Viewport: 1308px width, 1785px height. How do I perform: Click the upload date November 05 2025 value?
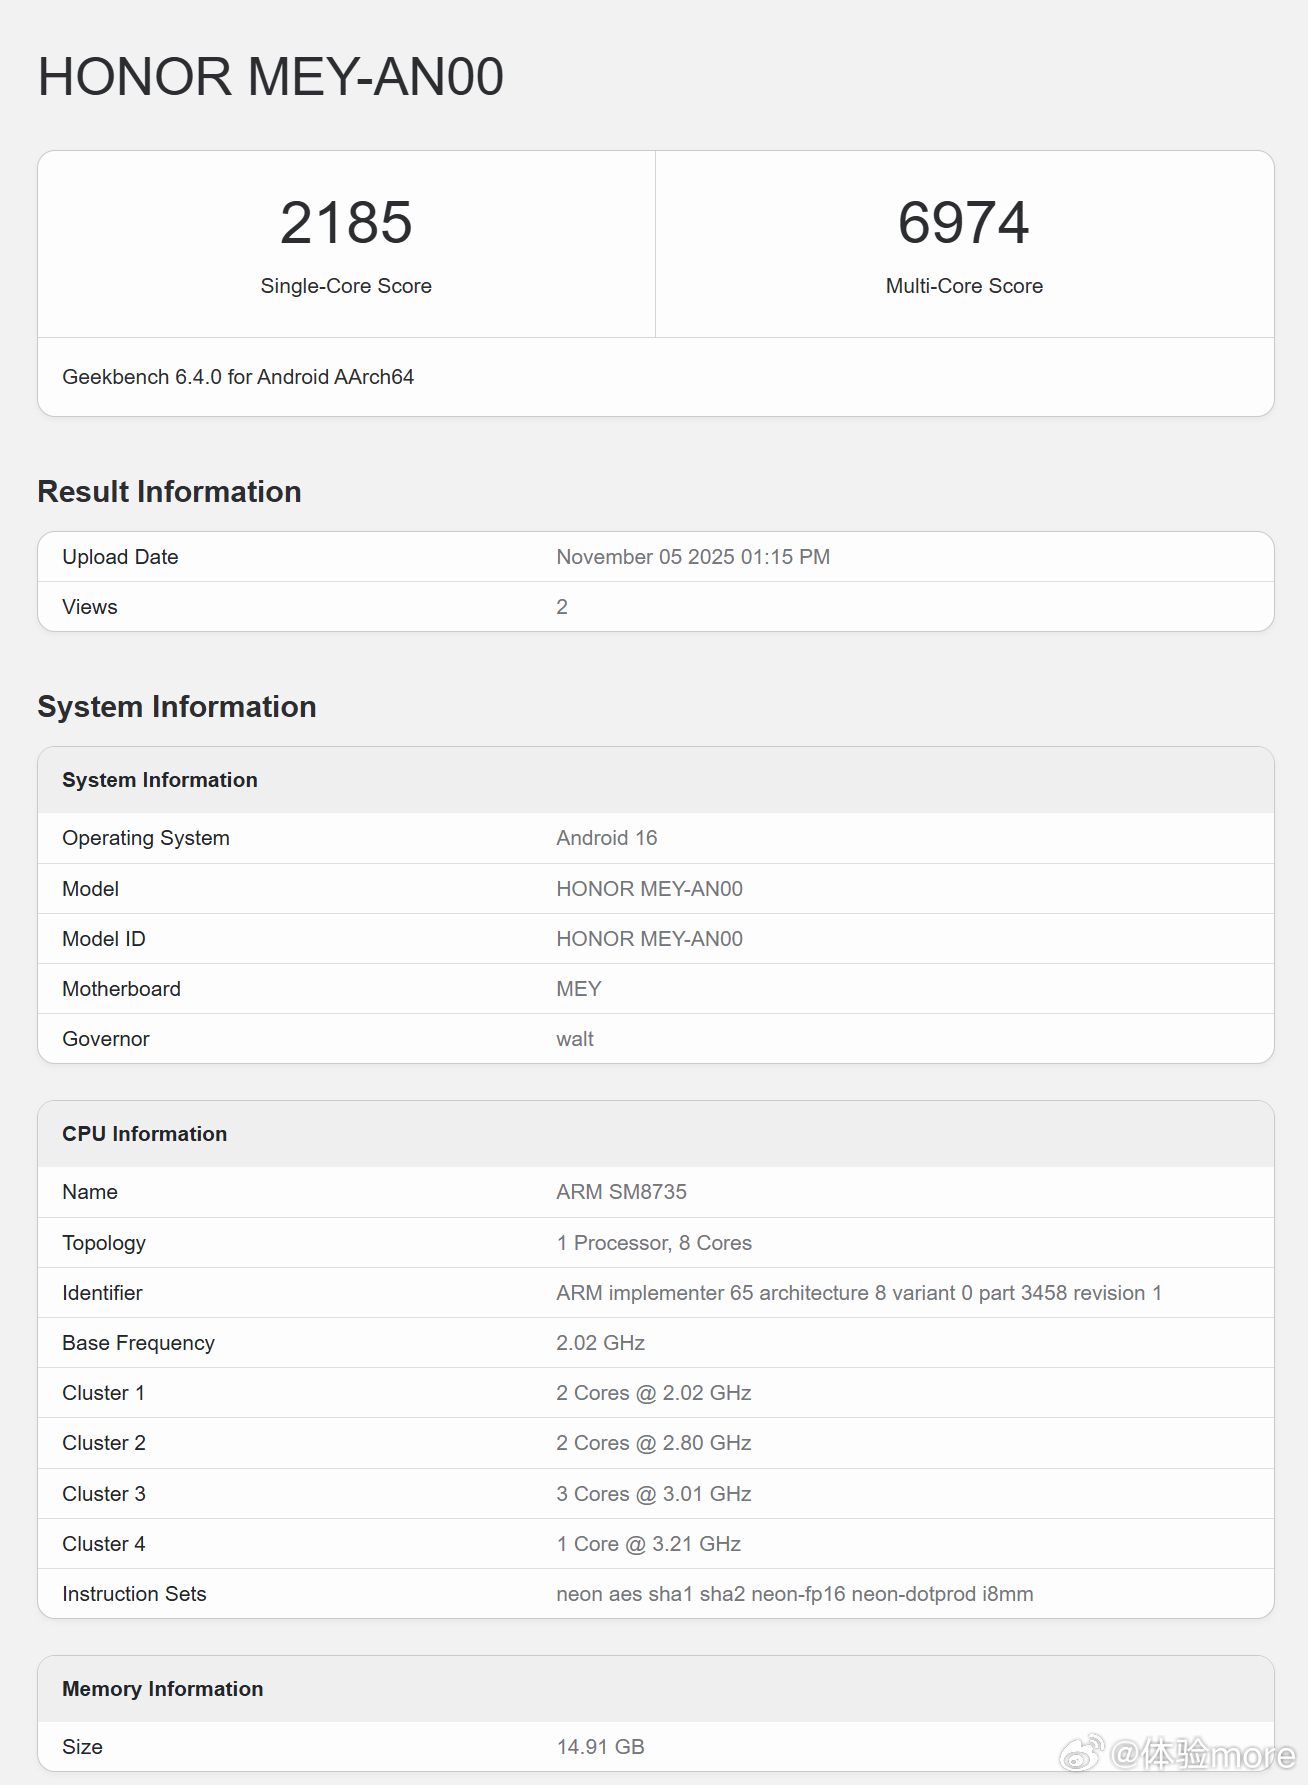[x=693, y=557]
